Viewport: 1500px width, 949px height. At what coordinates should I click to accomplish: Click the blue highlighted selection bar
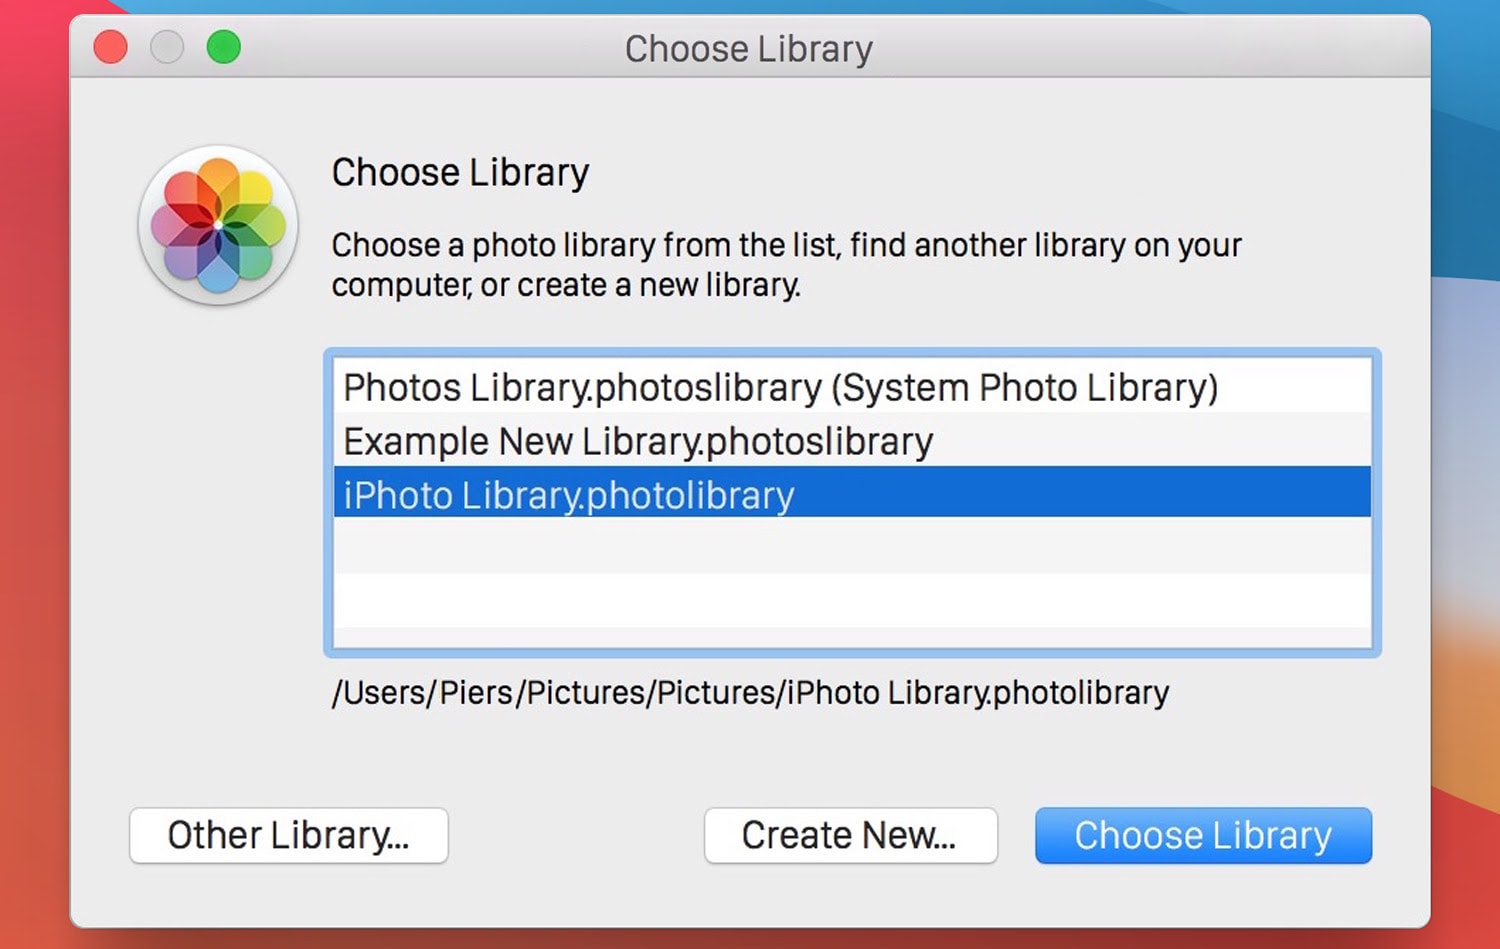tap(1100, 494)
